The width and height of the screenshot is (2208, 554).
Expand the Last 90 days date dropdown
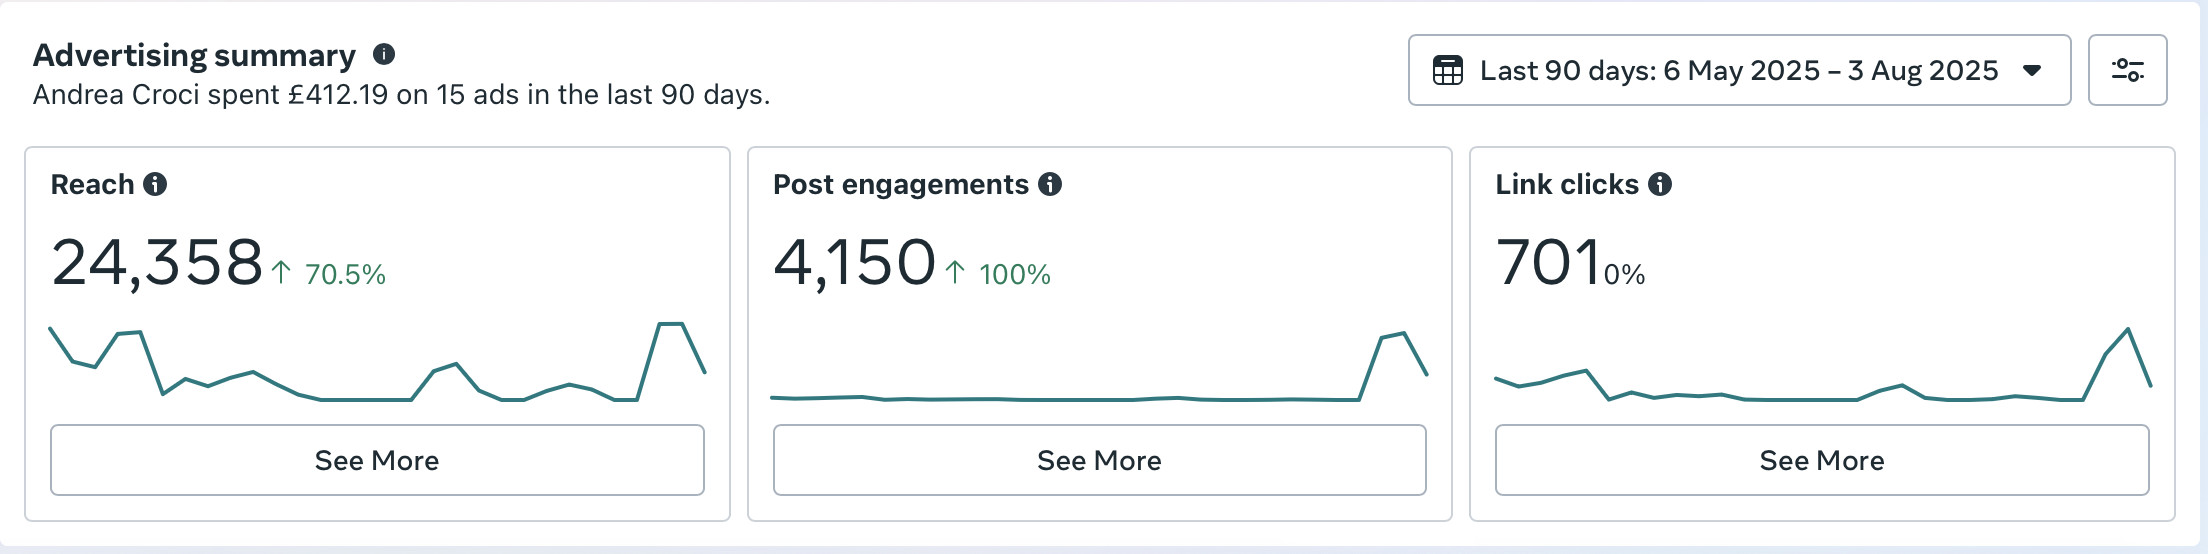coord(1739,70)
